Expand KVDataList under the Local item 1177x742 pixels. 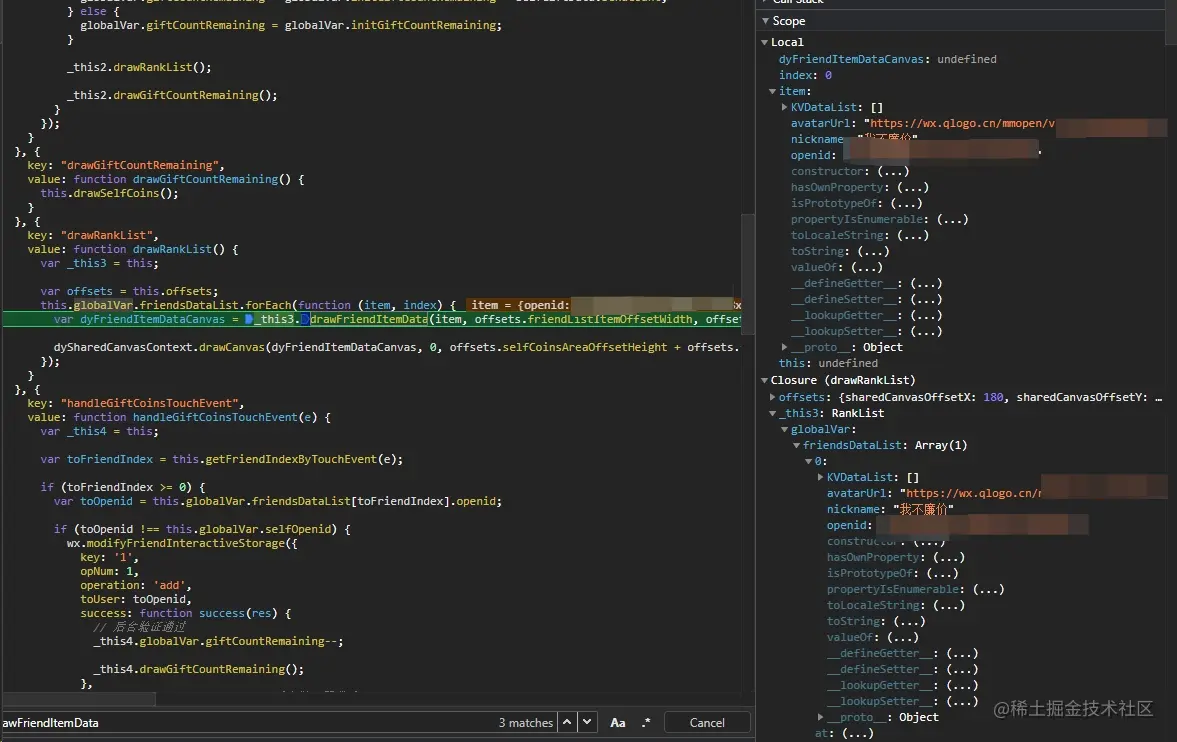pos(784,107)
